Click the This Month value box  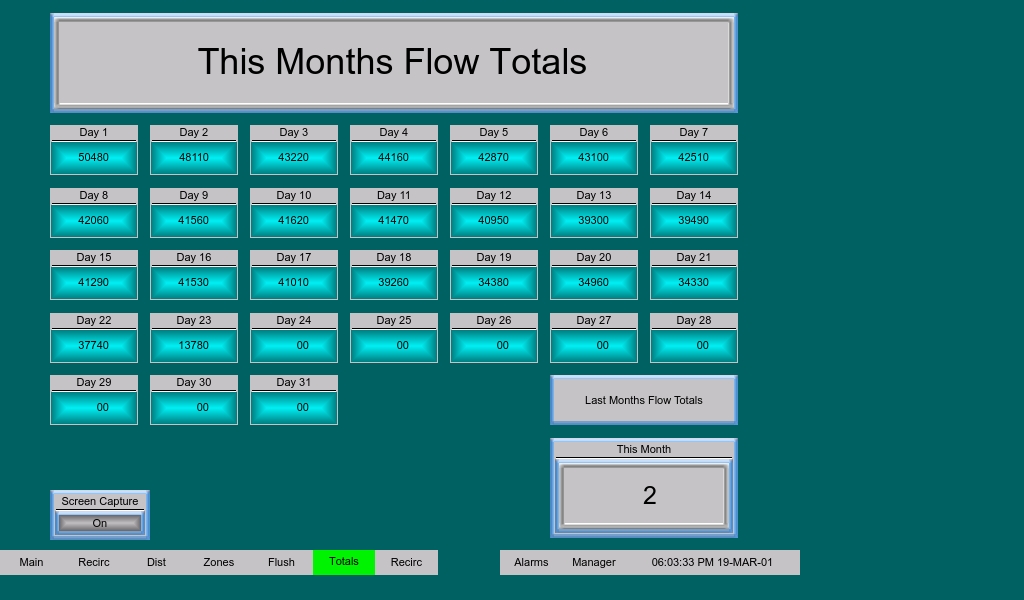[643, 495]
